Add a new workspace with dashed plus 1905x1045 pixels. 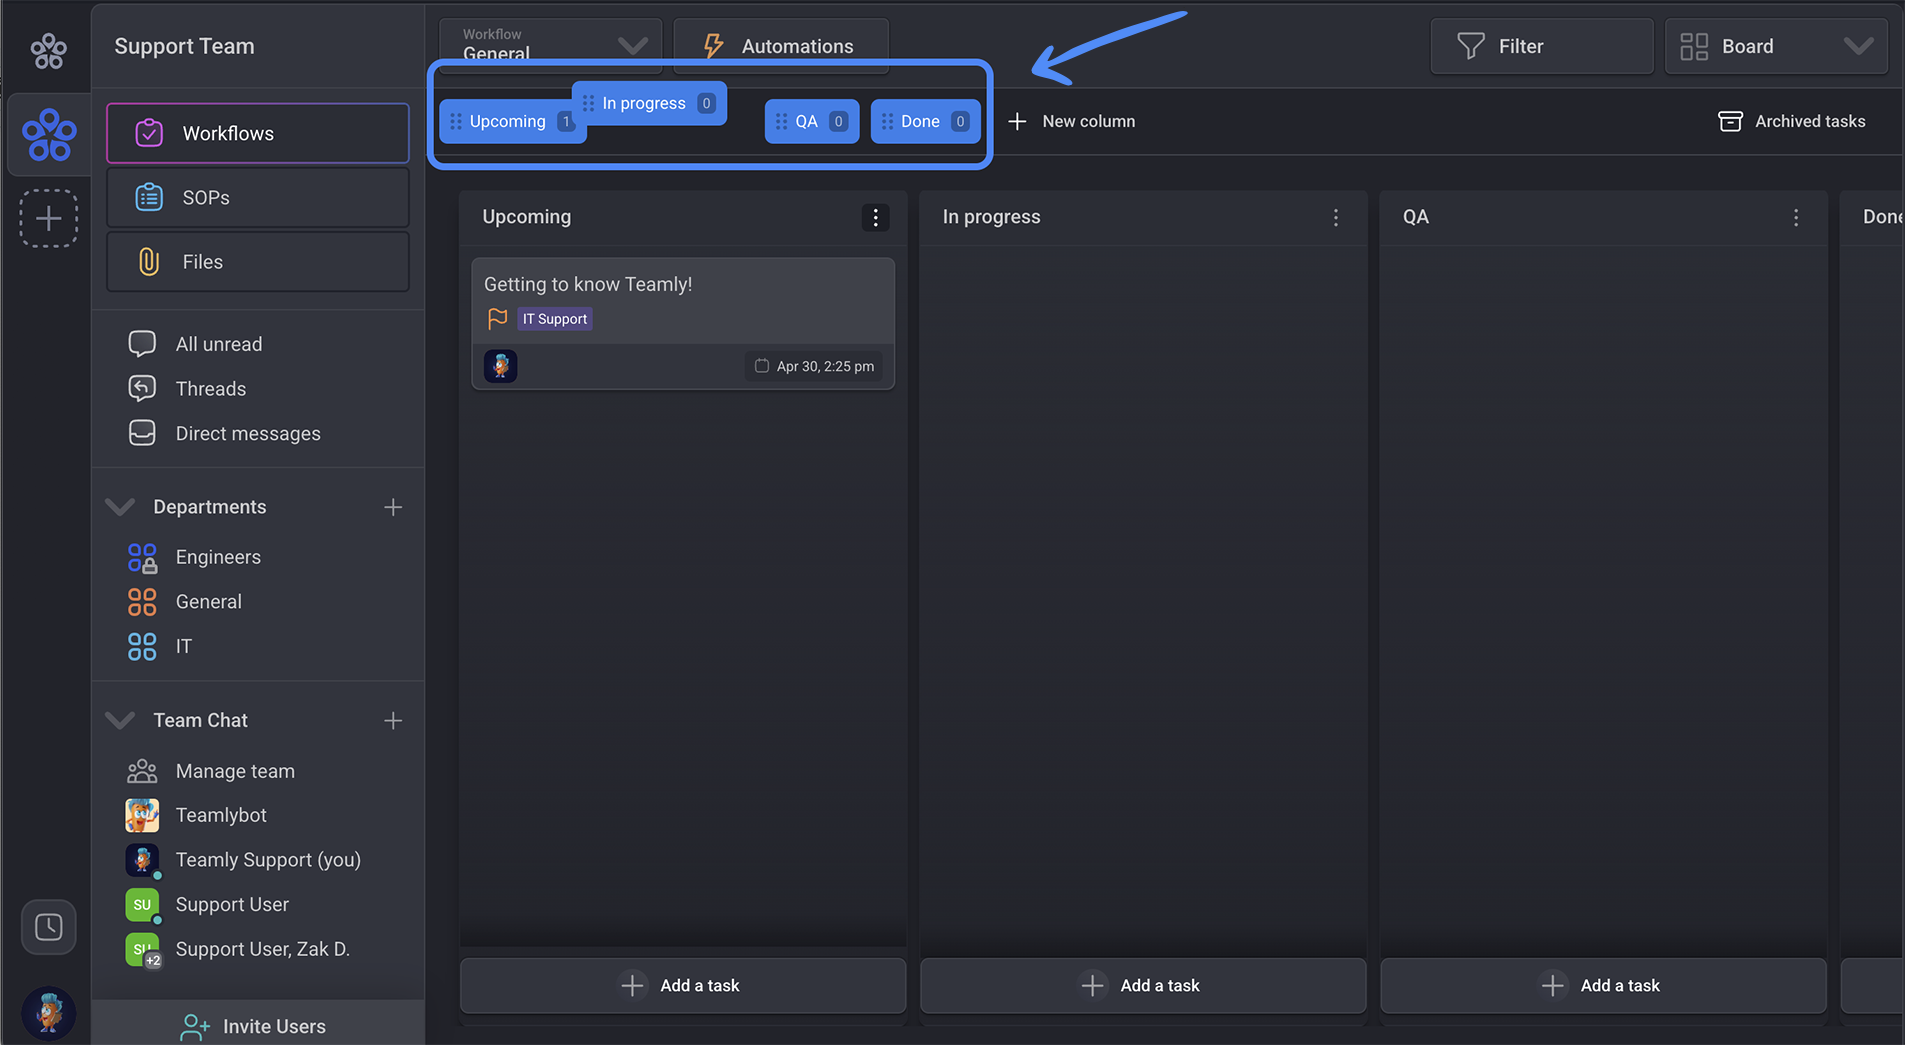point(48,218)
